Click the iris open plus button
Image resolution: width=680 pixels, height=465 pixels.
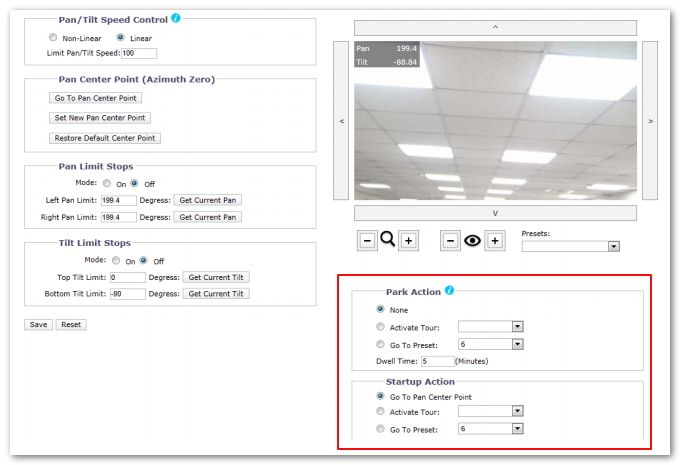(x=493, y=241)
